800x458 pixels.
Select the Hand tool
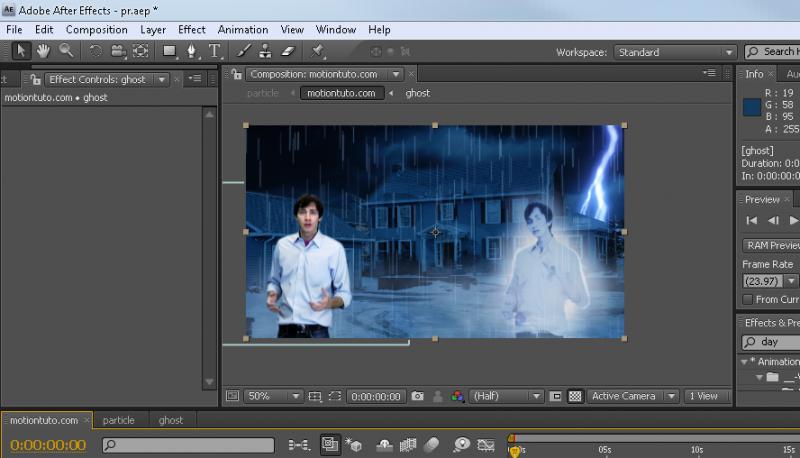coord(44,51)
